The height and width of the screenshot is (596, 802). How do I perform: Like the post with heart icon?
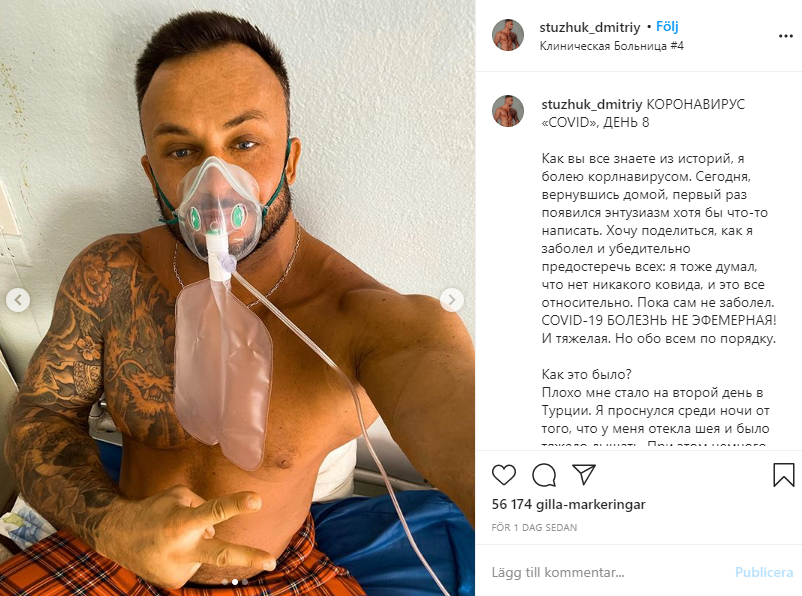pos(504,475)
